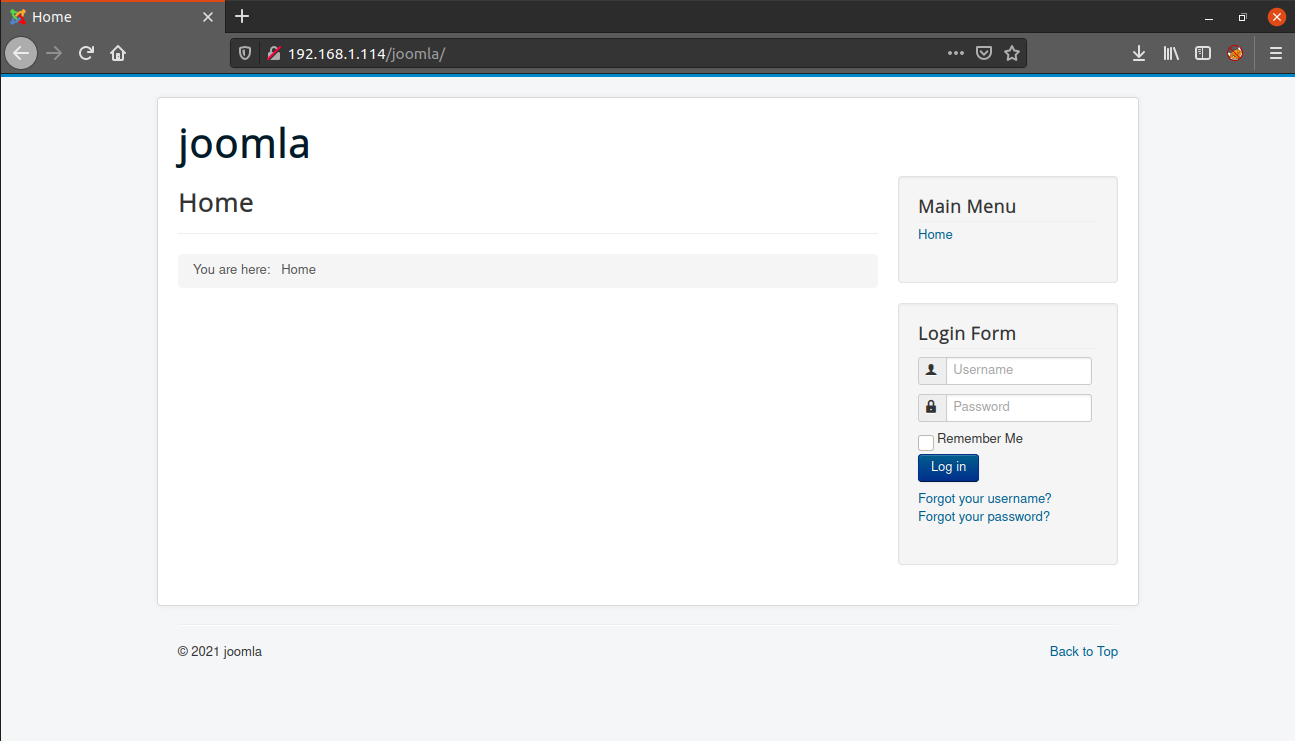Open Forgot your password link
Viewport: 1295px width, 741px height.
tap(984, 517)
